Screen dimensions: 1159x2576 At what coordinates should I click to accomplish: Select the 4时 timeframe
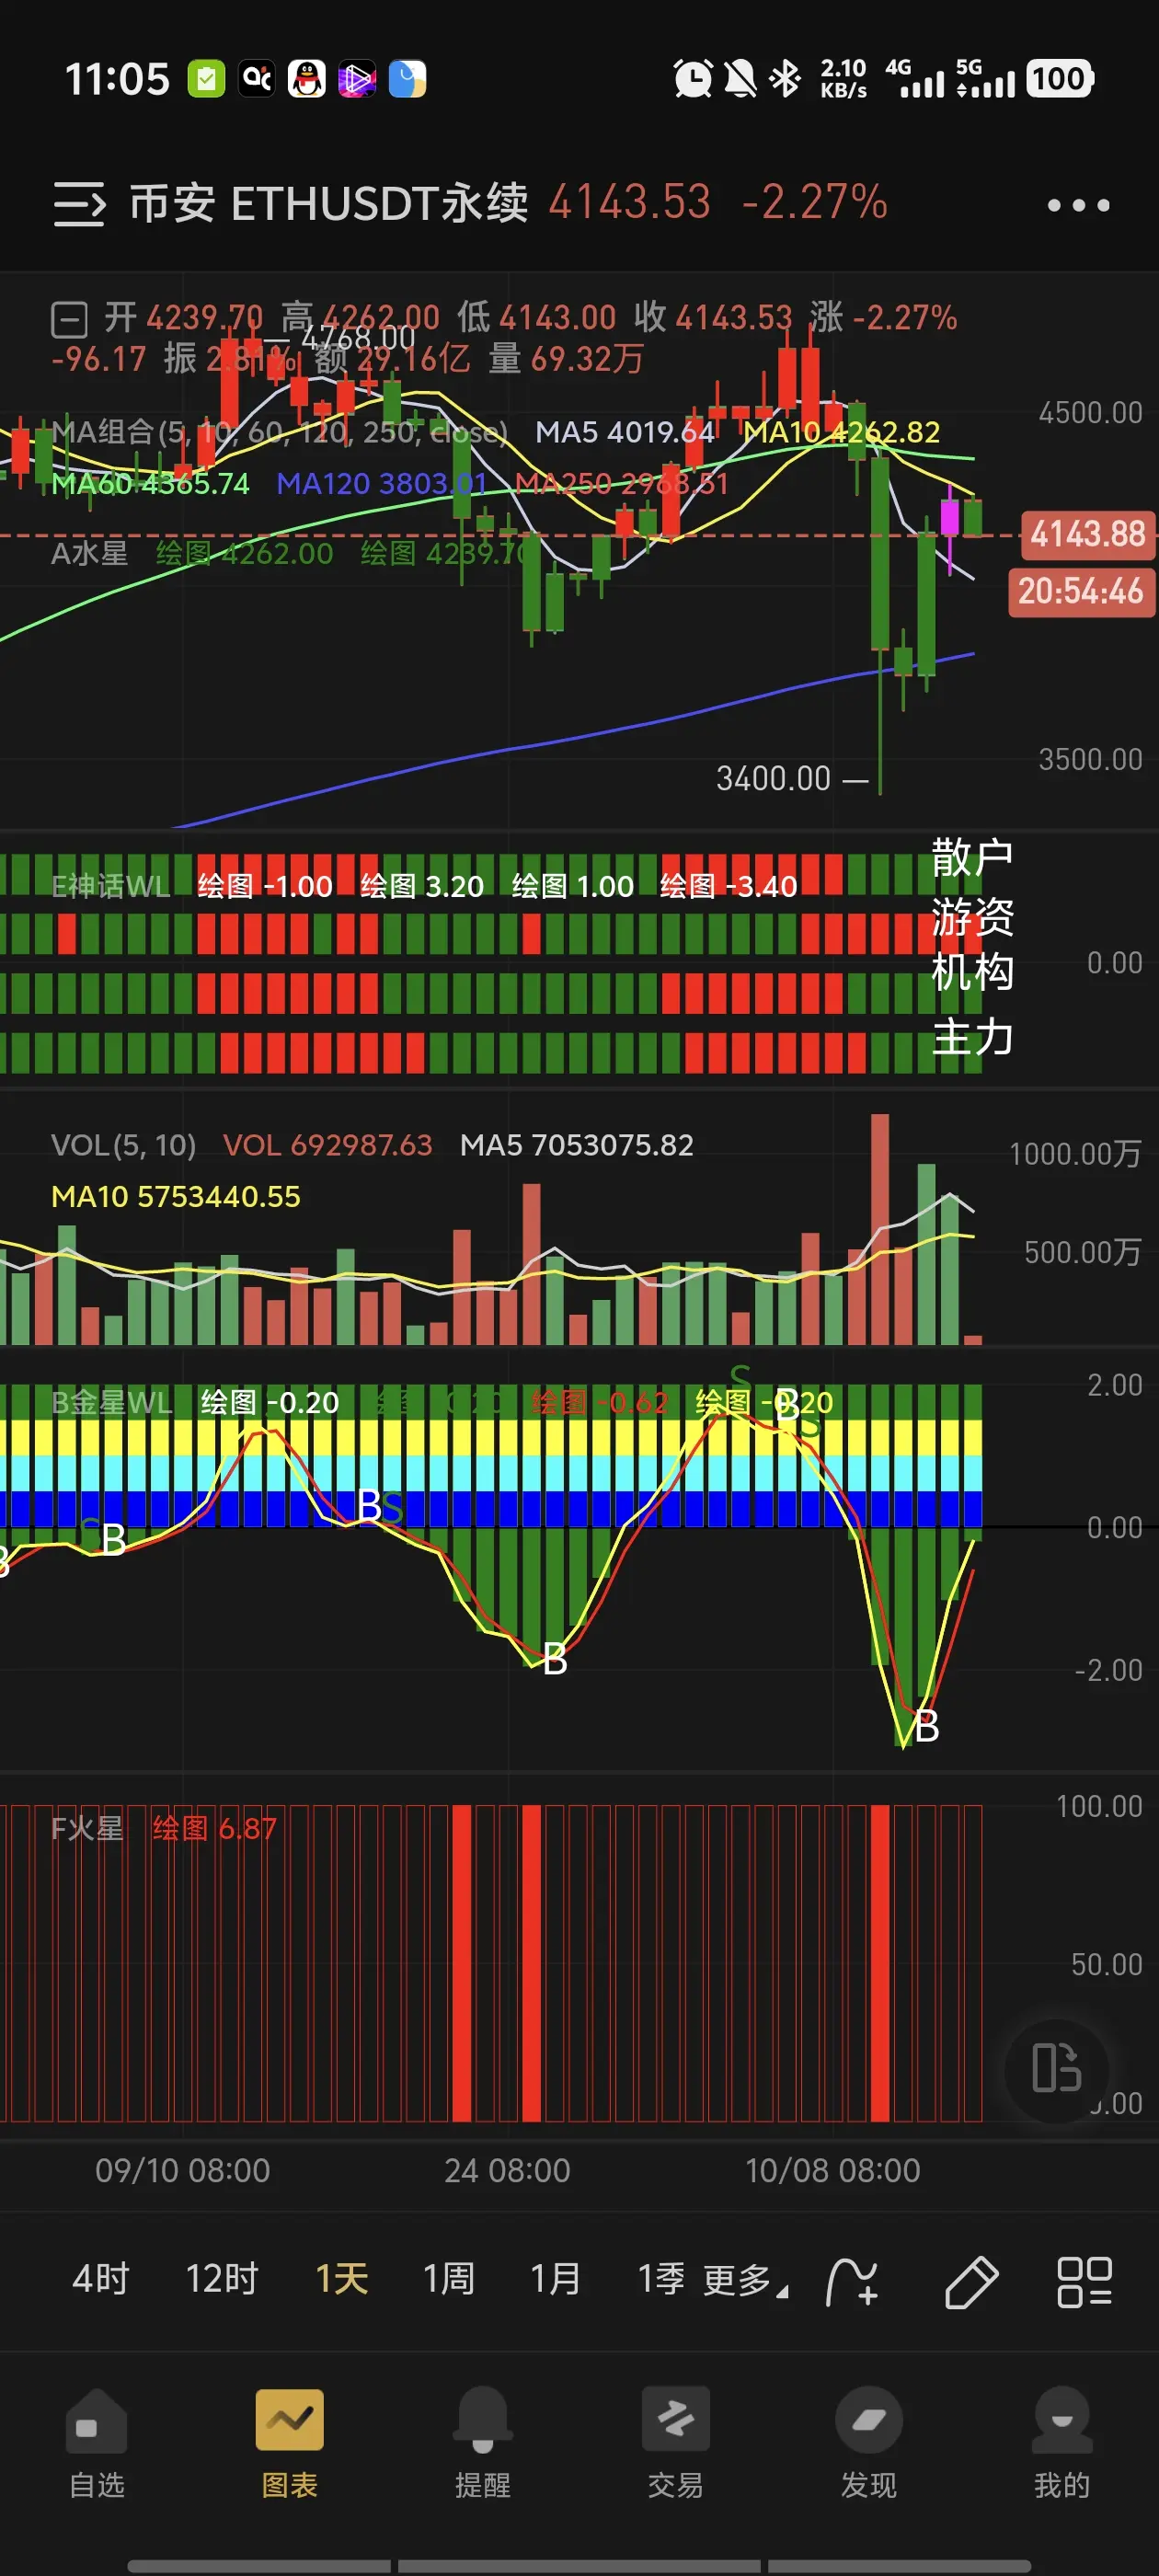coord(101,2279)
